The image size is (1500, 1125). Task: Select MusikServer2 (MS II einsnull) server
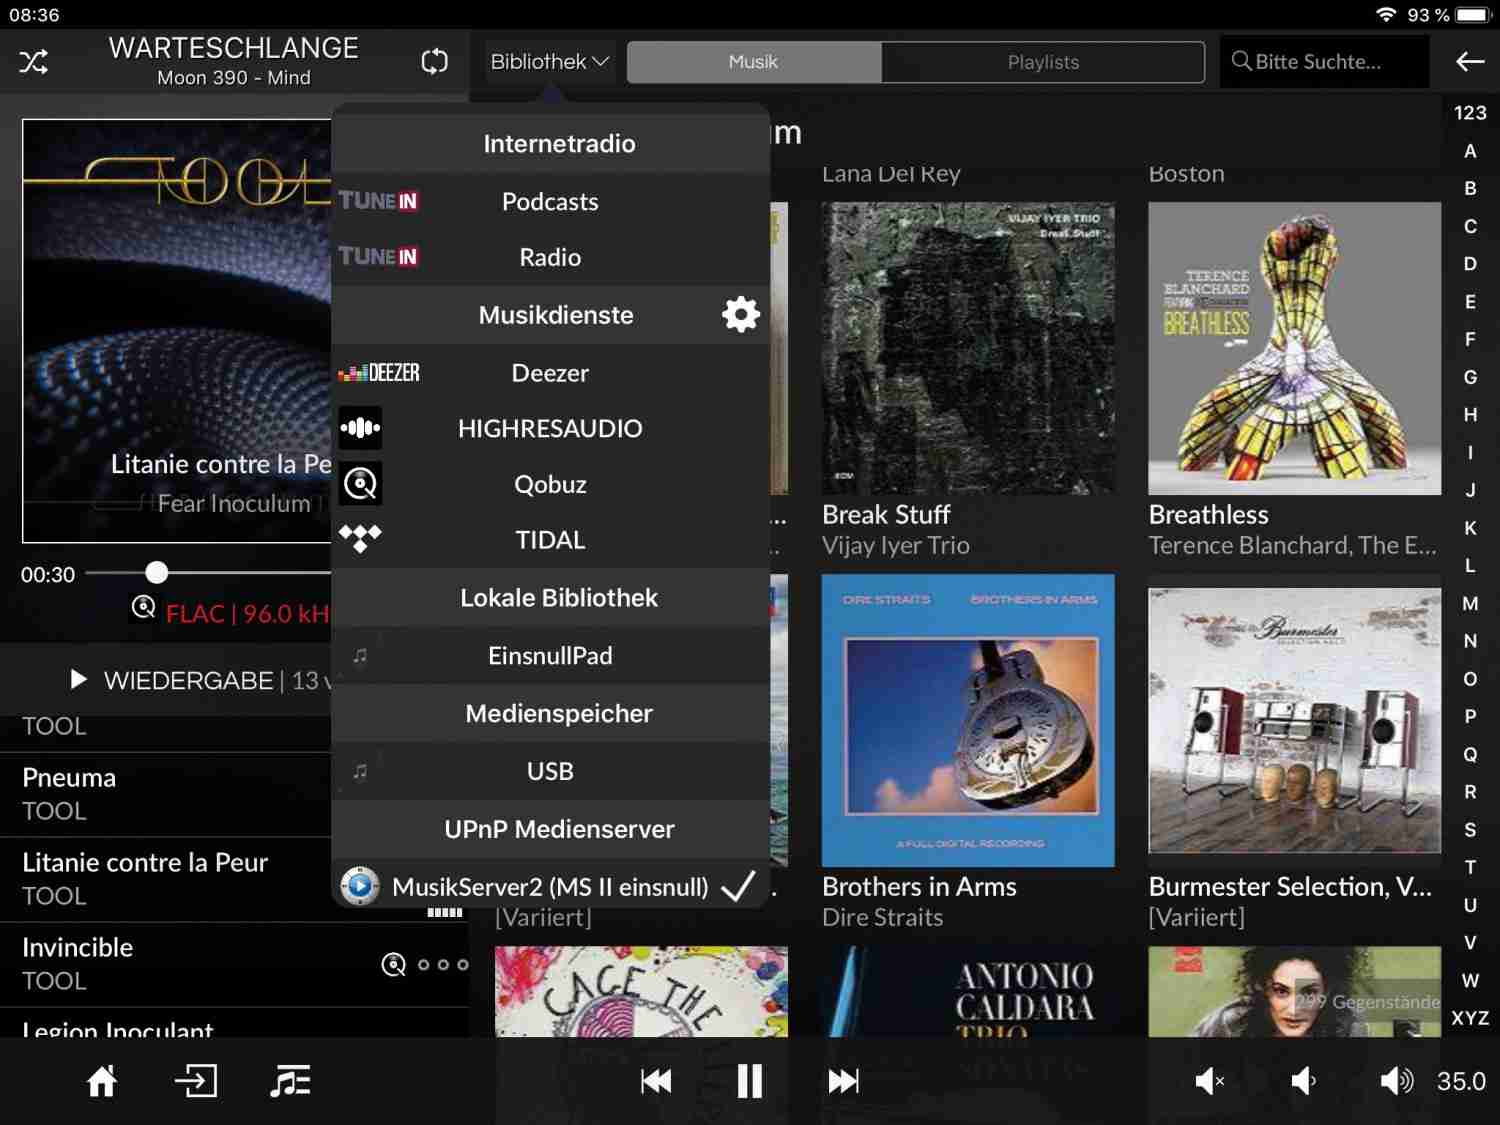[x=550, y=886]
